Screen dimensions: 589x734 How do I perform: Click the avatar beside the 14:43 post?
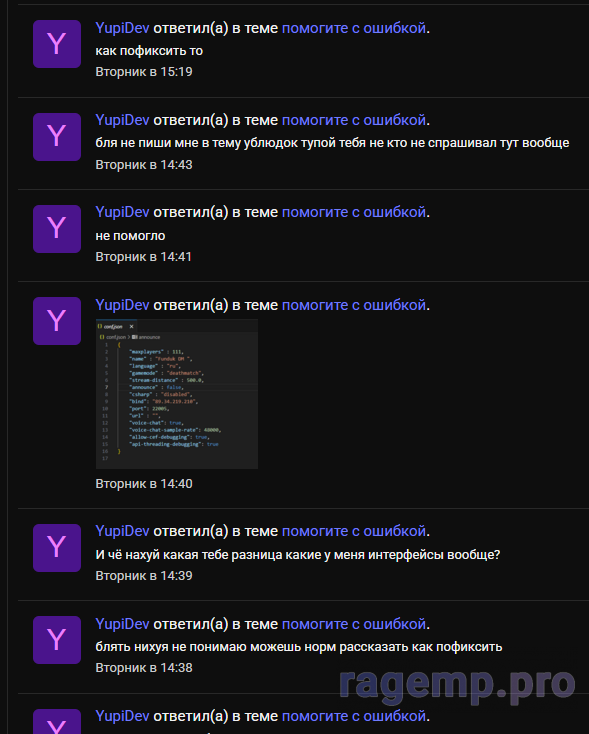[x=57, y=137]
